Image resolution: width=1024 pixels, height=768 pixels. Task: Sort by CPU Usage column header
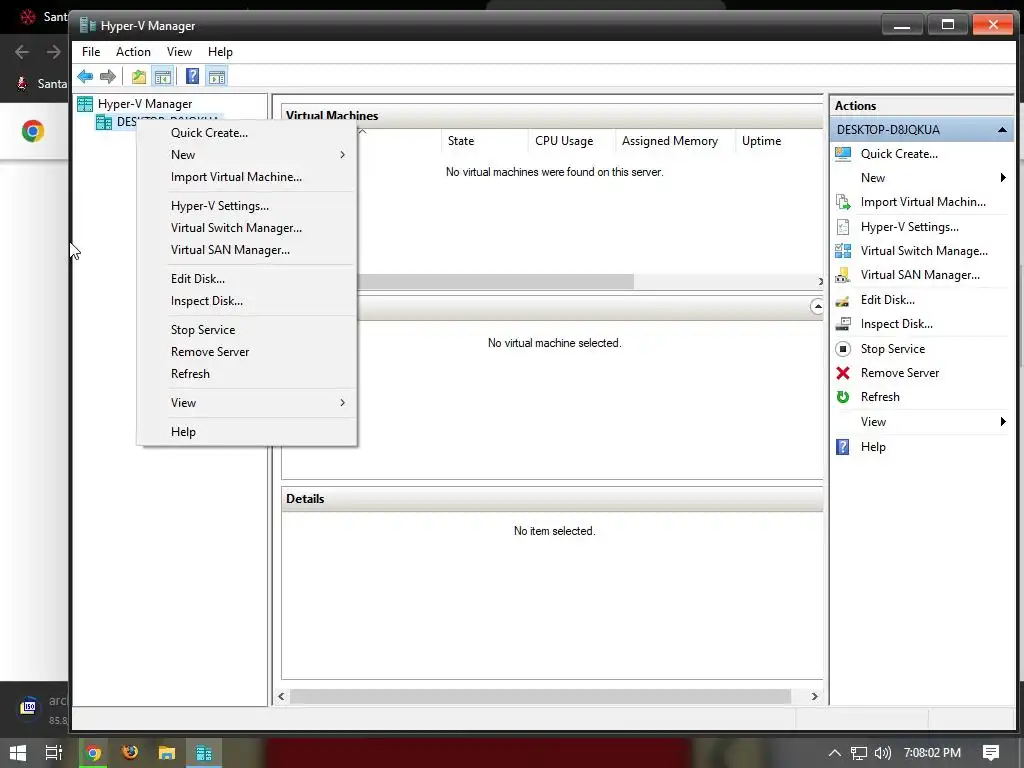click(x=571, y=141)
